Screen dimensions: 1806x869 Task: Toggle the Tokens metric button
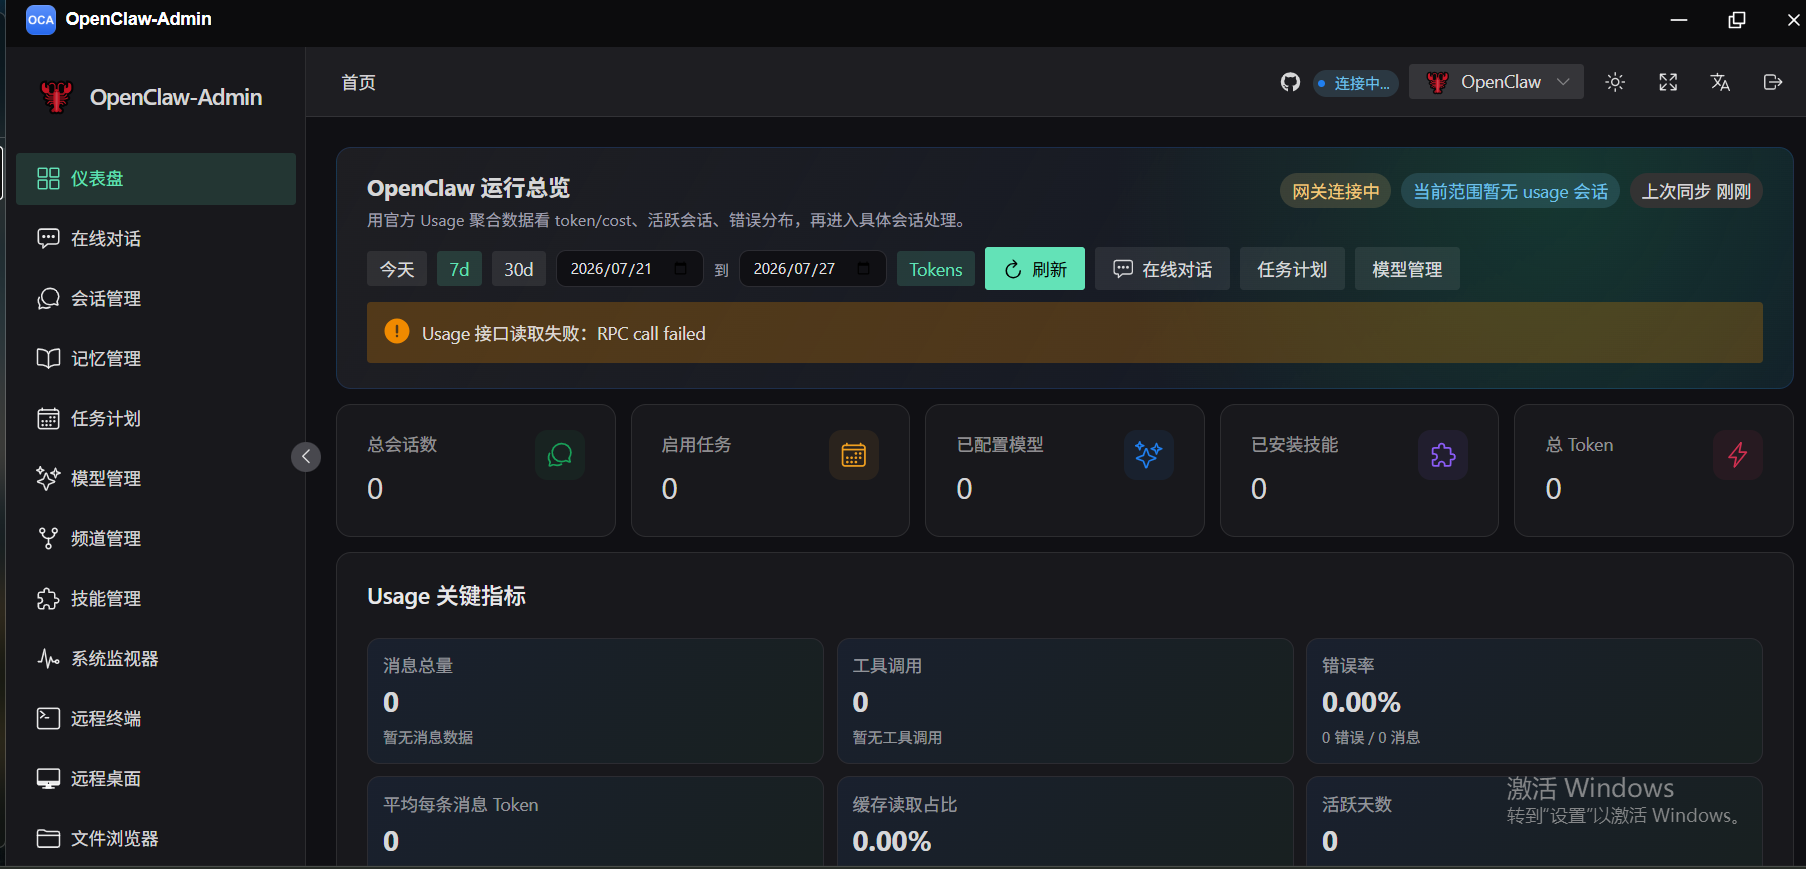[x=936, y=269]
